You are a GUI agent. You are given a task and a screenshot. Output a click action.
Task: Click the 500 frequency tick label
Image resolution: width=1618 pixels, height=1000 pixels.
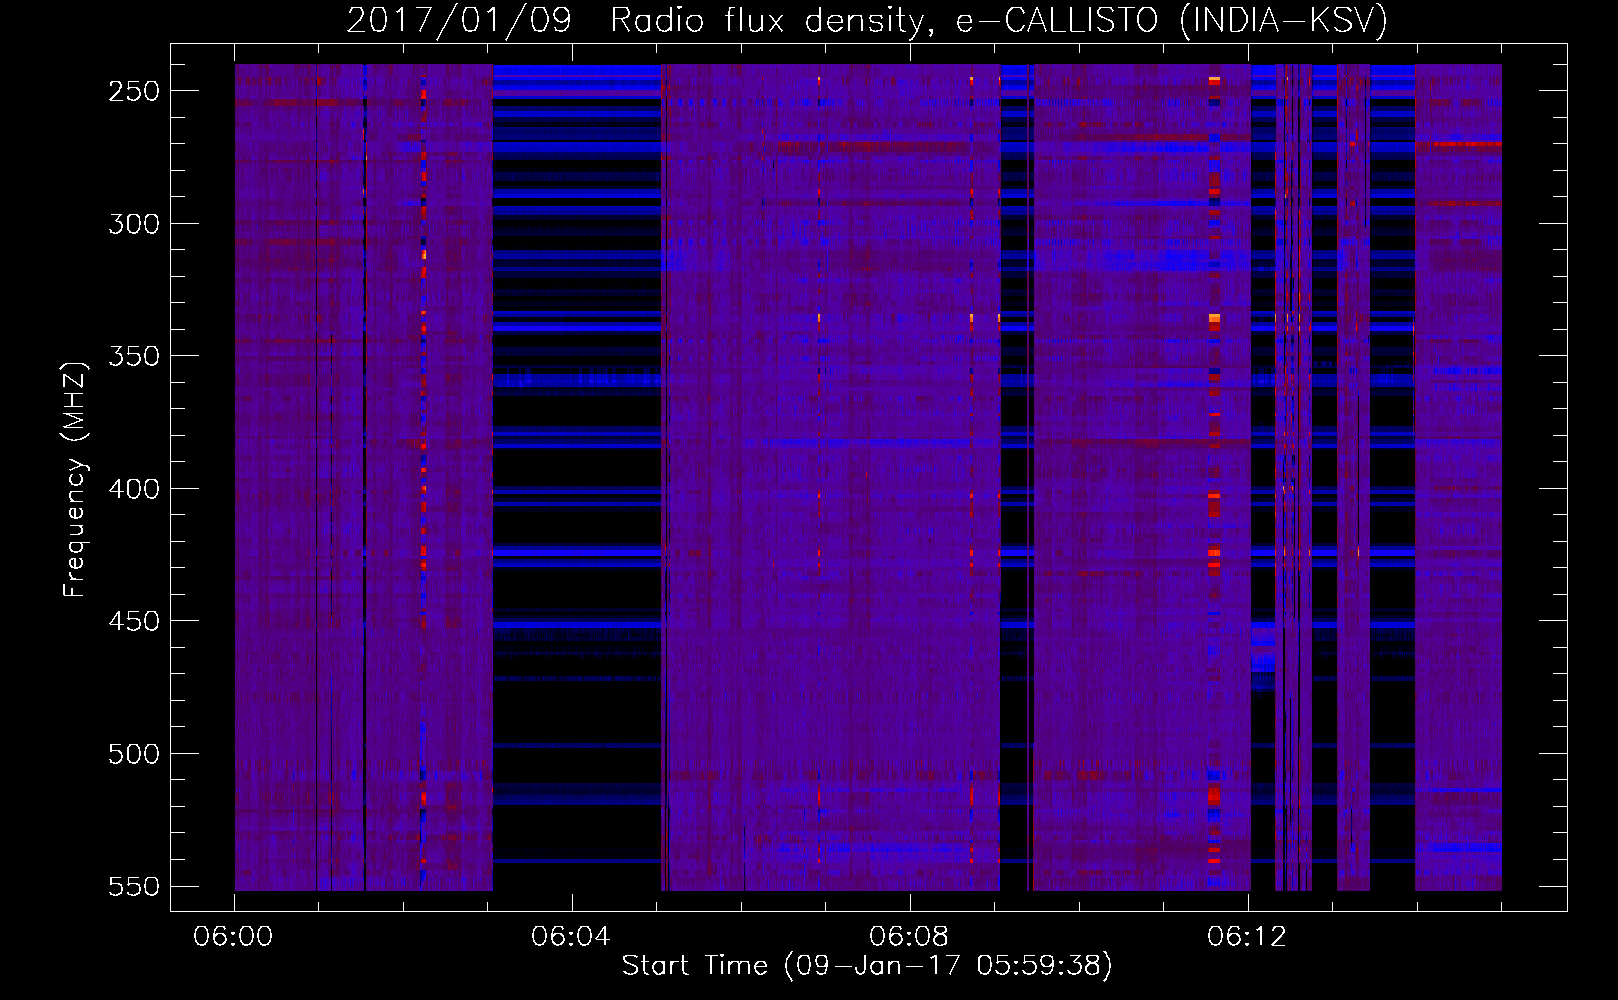pyautogui.click(x=134, y=754)
